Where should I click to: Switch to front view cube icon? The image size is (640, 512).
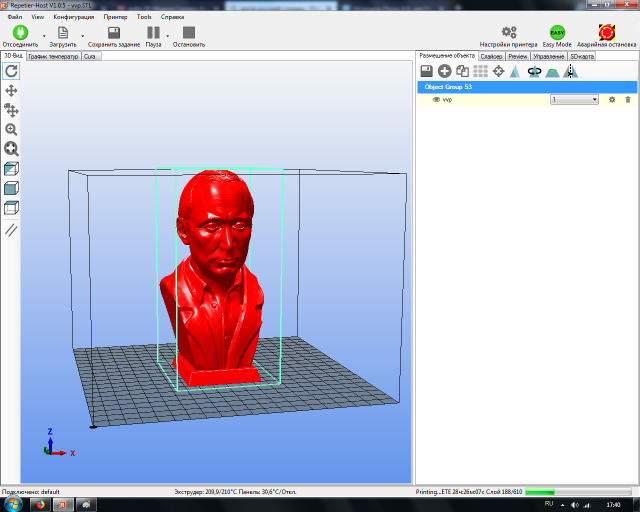point(11,188)
